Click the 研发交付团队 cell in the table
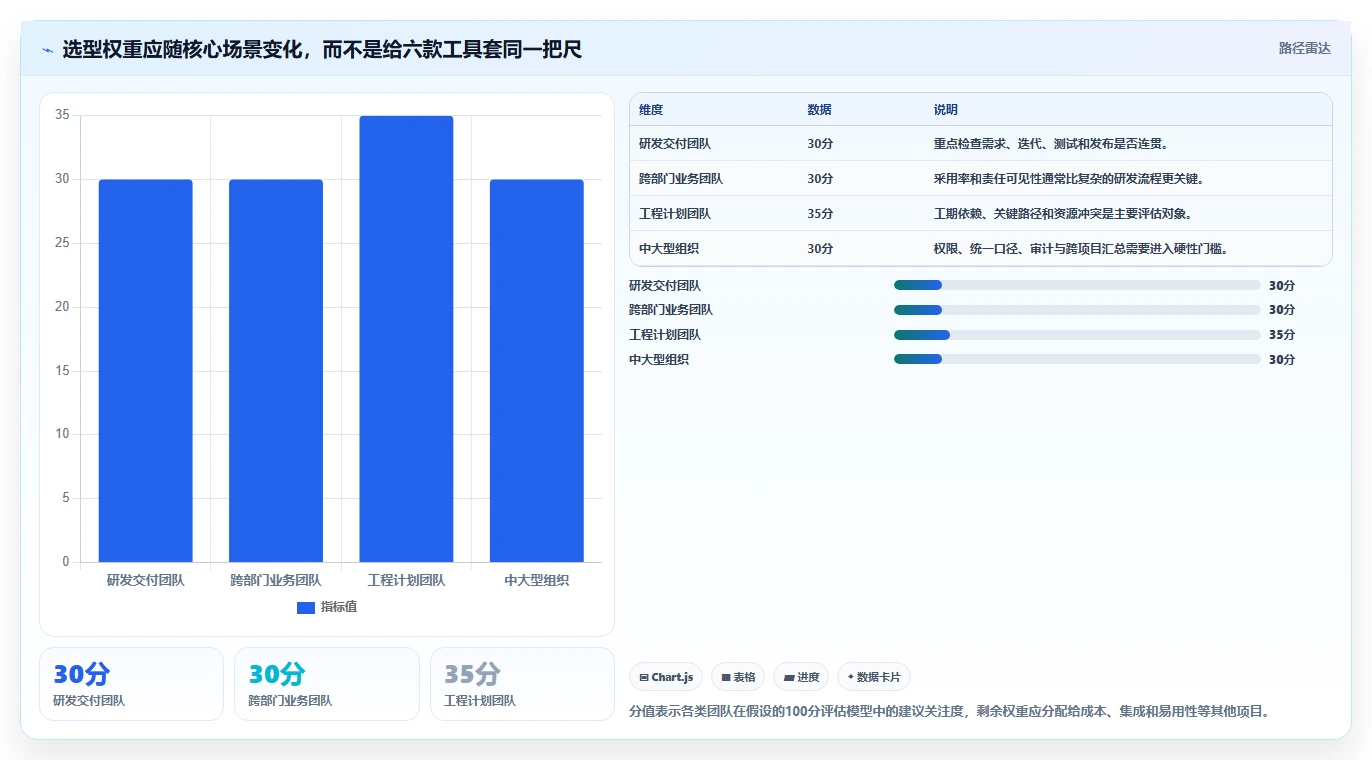 tap(675, 144)
